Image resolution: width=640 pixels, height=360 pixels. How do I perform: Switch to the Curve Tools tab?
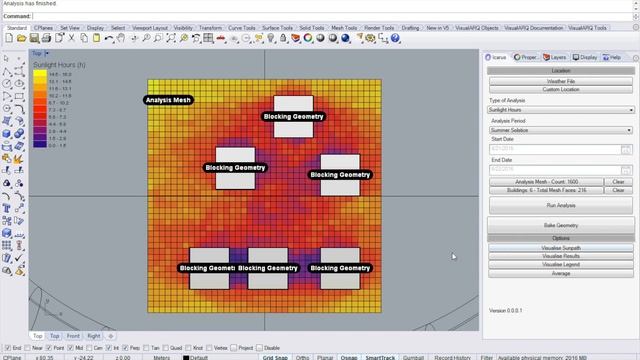click(x=242, y=28)
